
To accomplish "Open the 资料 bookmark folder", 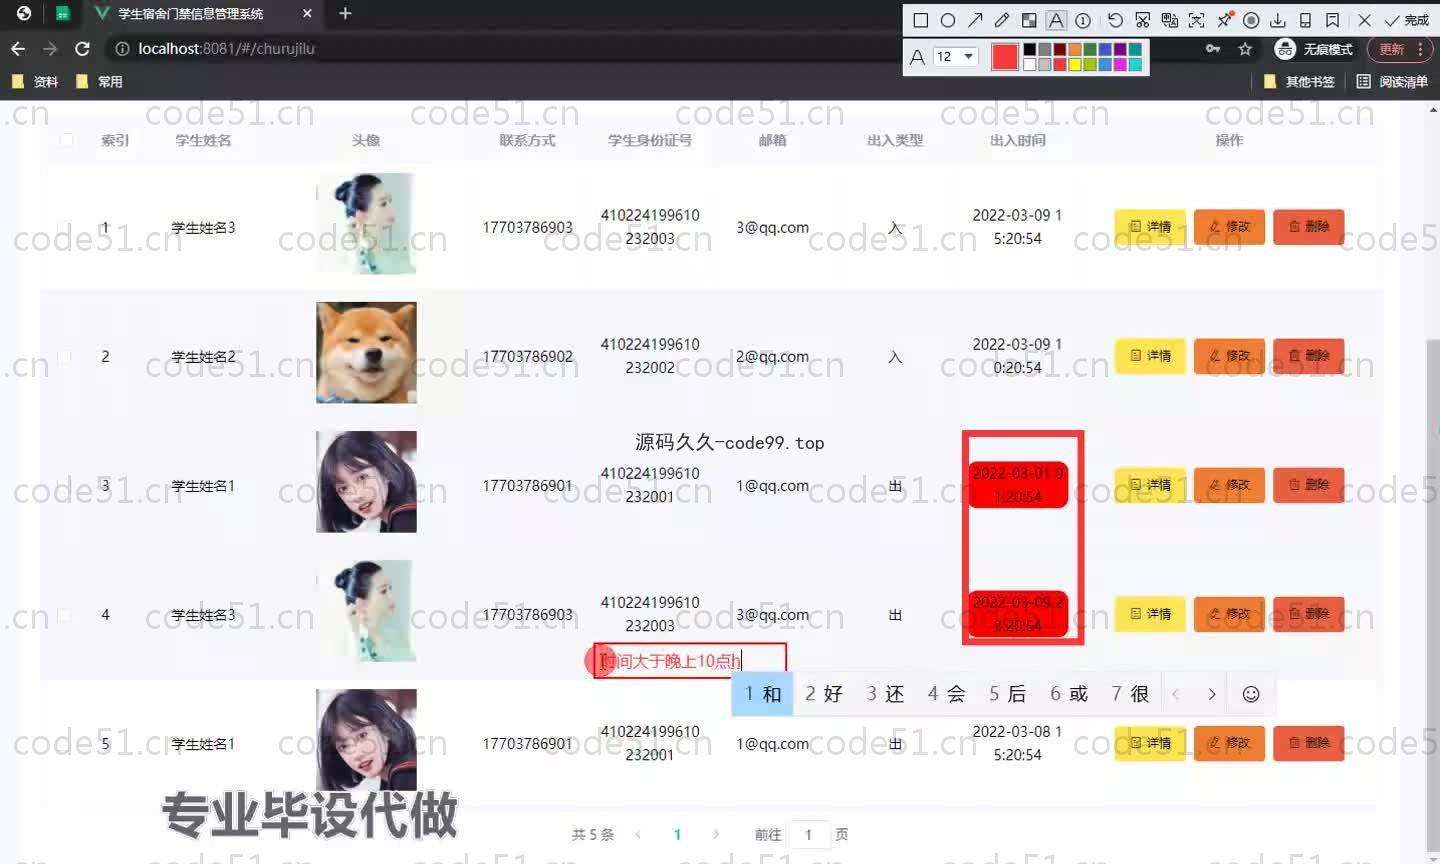I will [34, 82].
